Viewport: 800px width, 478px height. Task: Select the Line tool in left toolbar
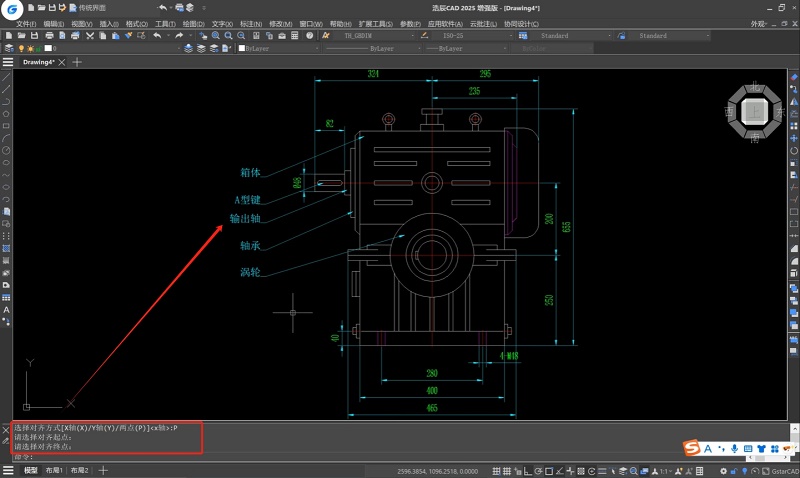tap(6, 77)
